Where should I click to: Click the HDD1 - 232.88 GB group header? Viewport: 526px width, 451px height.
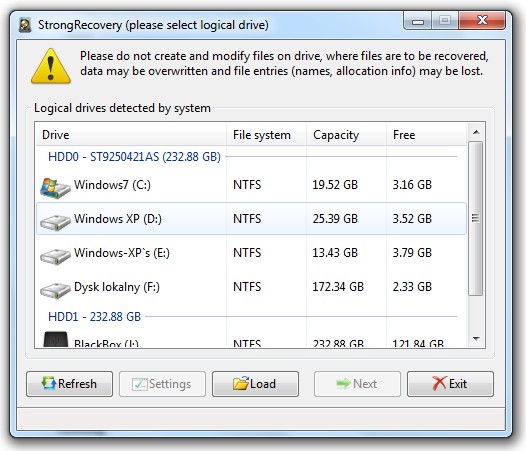(95, 317)
